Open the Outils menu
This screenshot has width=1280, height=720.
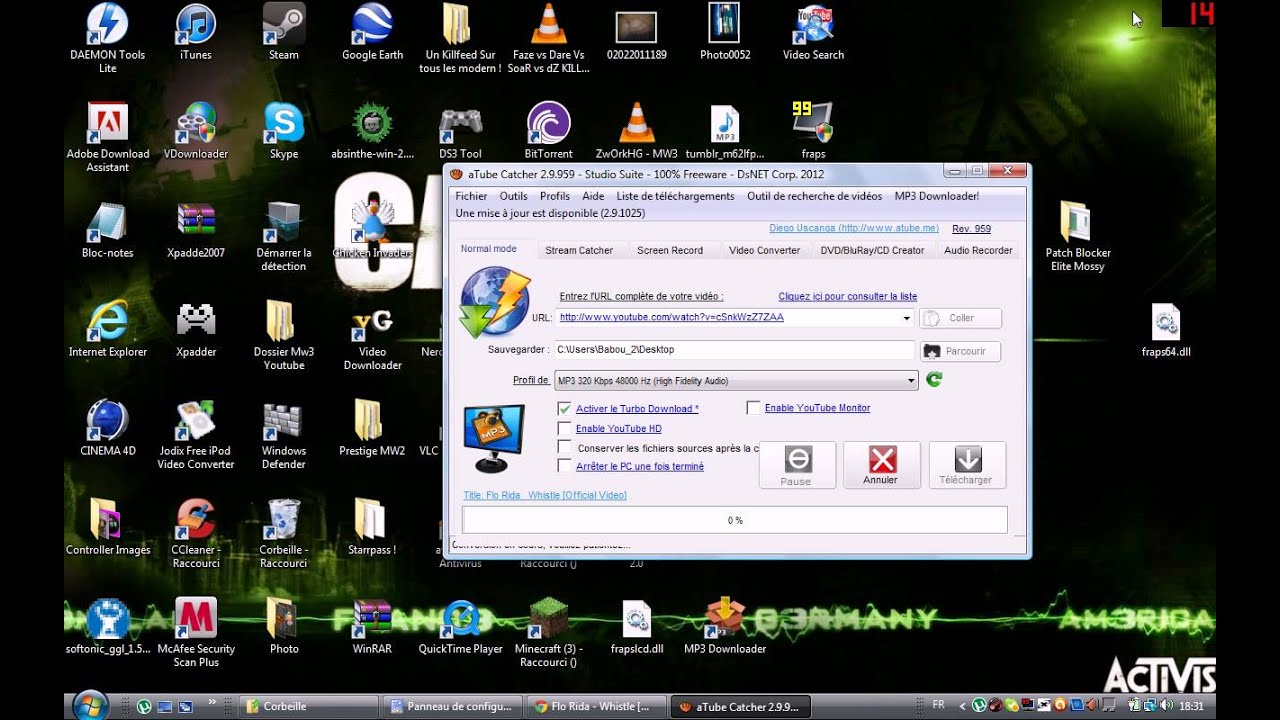coord(513,196)
